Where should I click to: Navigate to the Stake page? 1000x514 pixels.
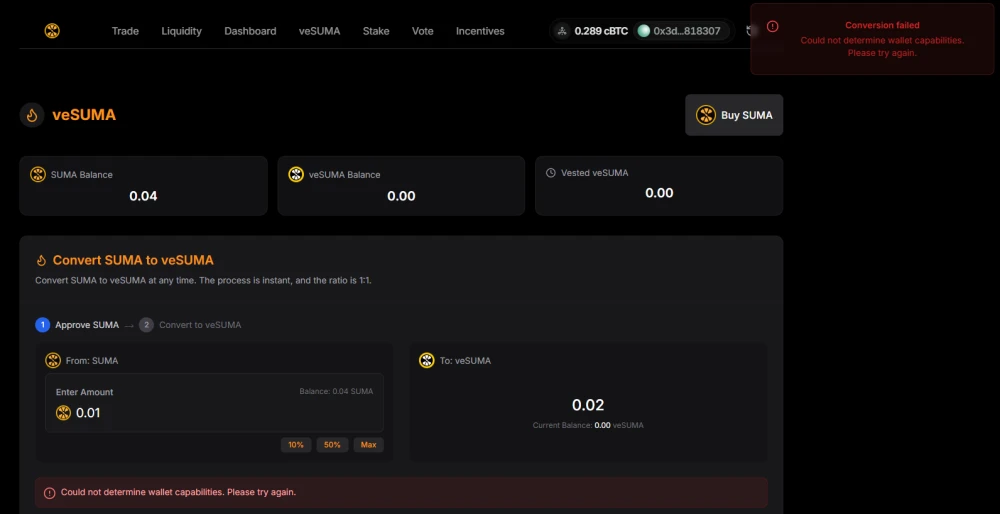[x=376, y=31]
